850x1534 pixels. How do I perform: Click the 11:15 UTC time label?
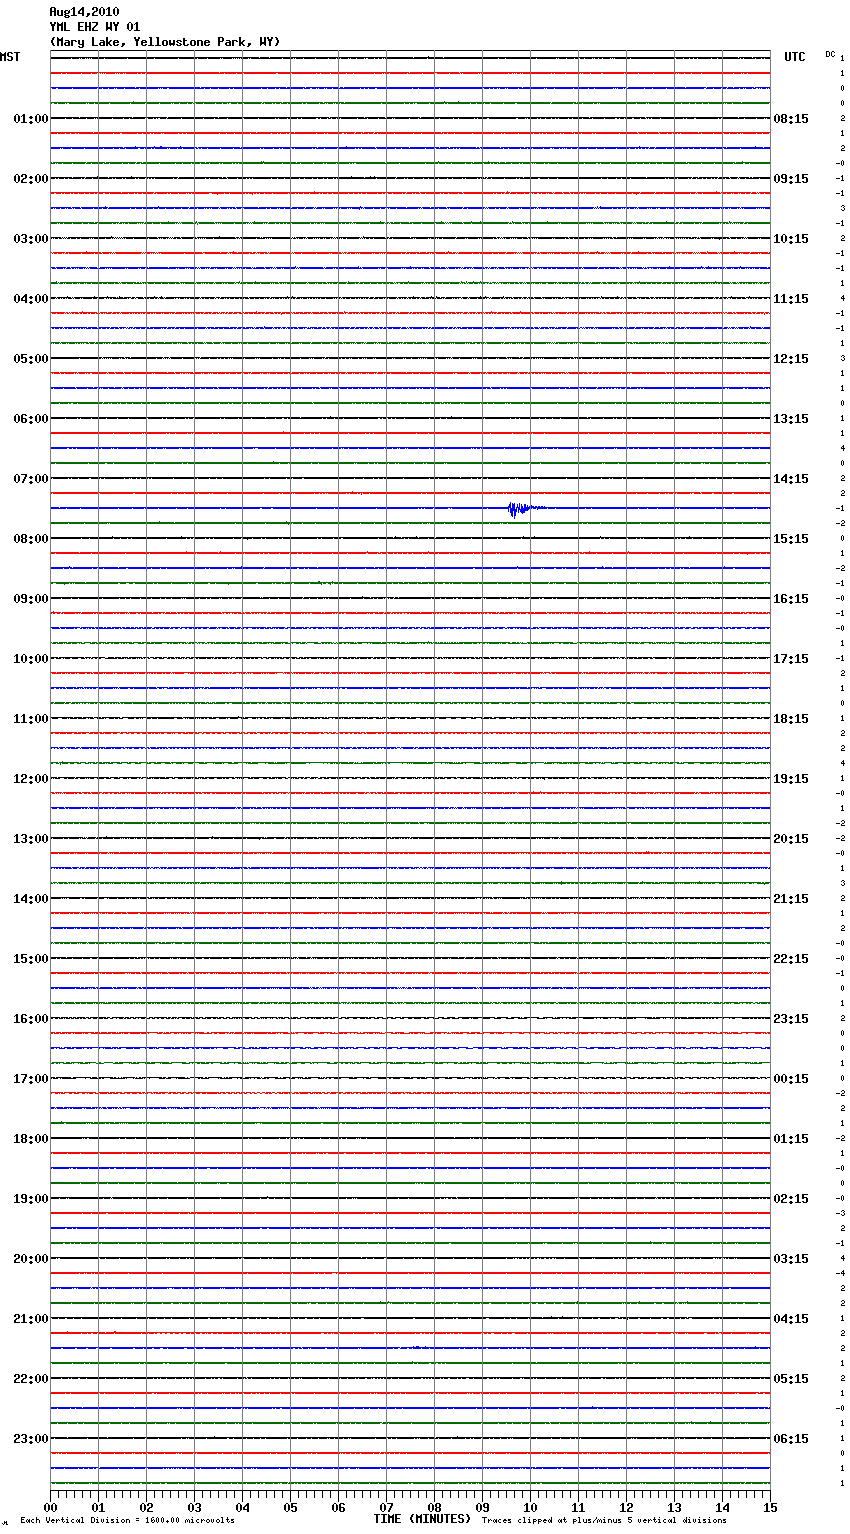click(791, 299)
